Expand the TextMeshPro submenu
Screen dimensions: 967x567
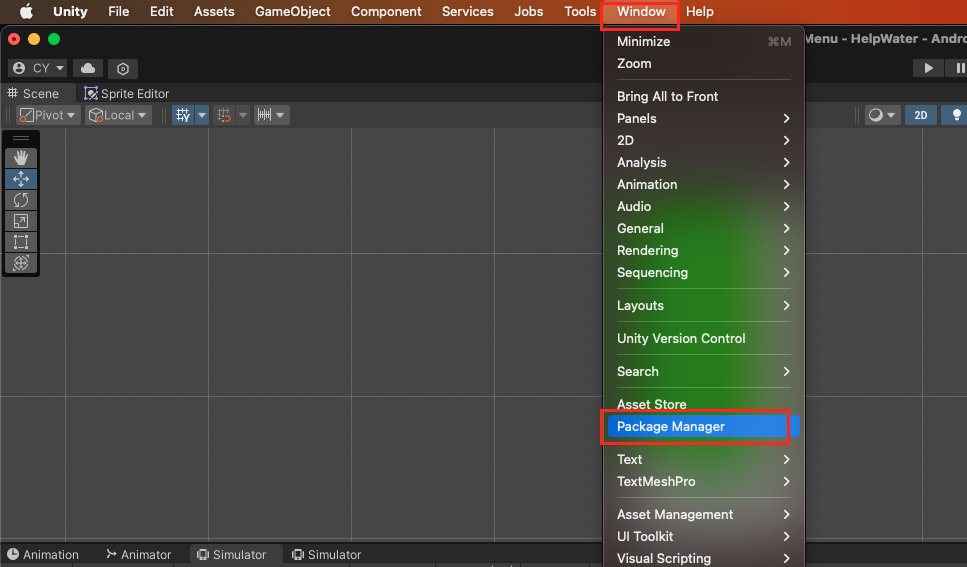click(x=704, y=482)
